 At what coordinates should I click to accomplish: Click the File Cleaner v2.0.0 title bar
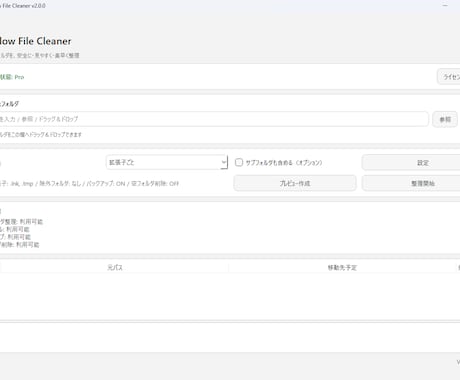[x=23, y=6]
